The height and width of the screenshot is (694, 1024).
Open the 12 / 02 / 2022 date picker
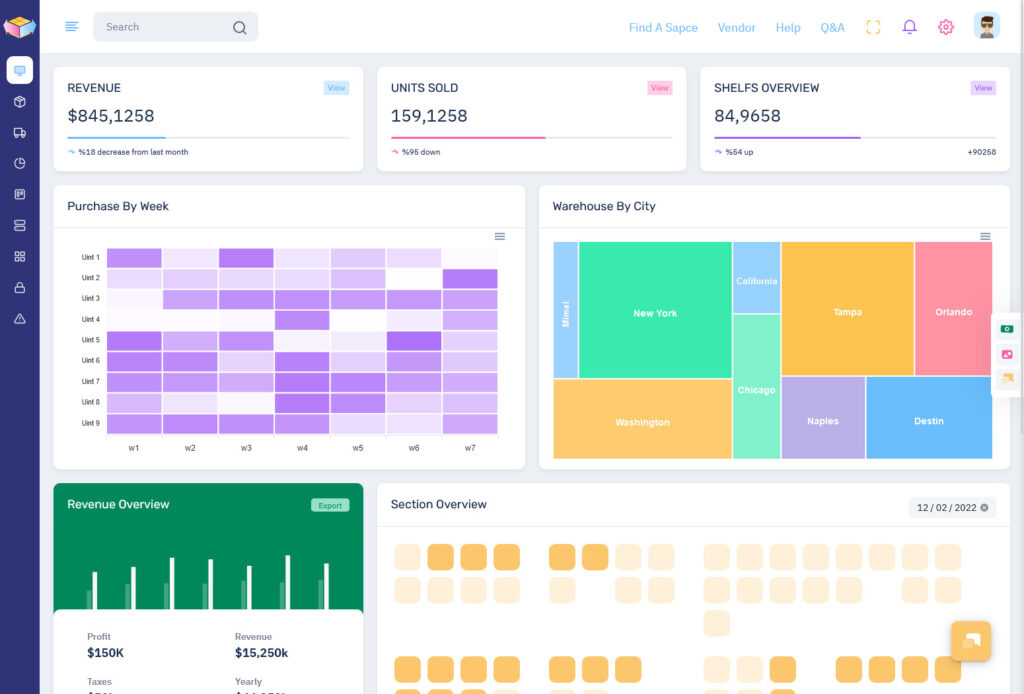tap(952, 507)
